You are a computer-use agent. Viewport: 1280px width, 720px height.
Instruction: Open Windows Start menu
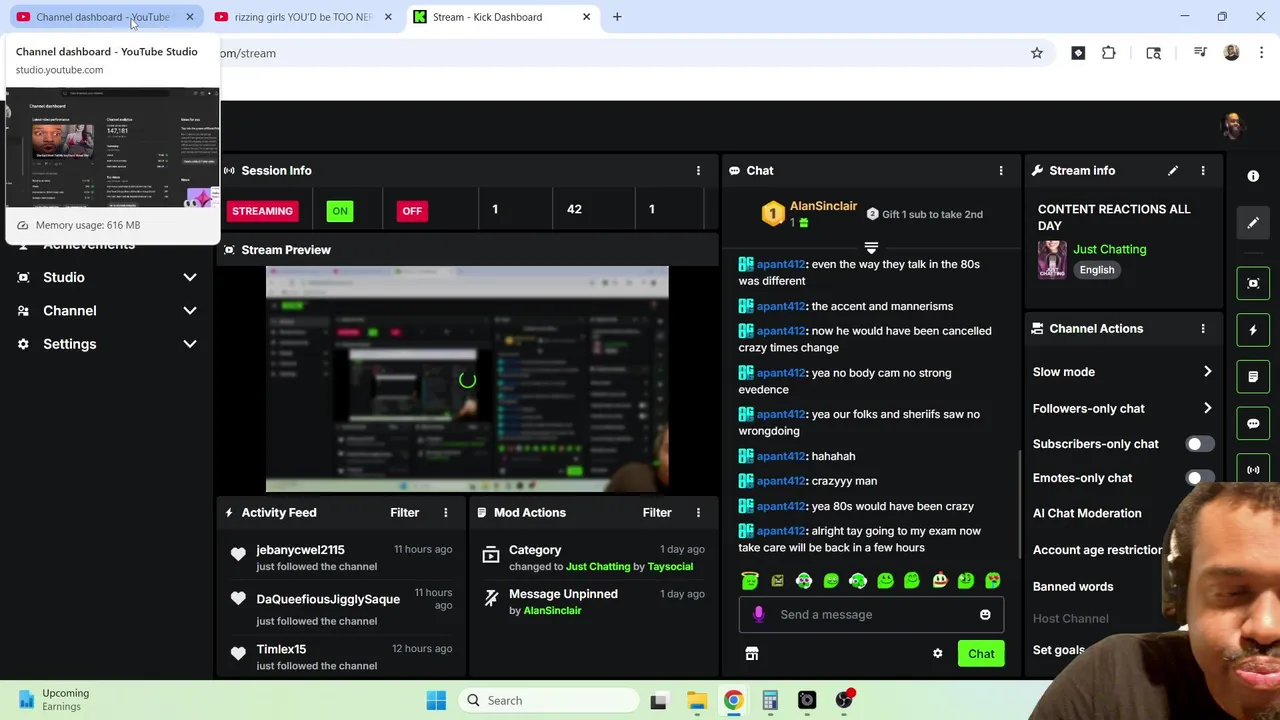click(436, 701)
